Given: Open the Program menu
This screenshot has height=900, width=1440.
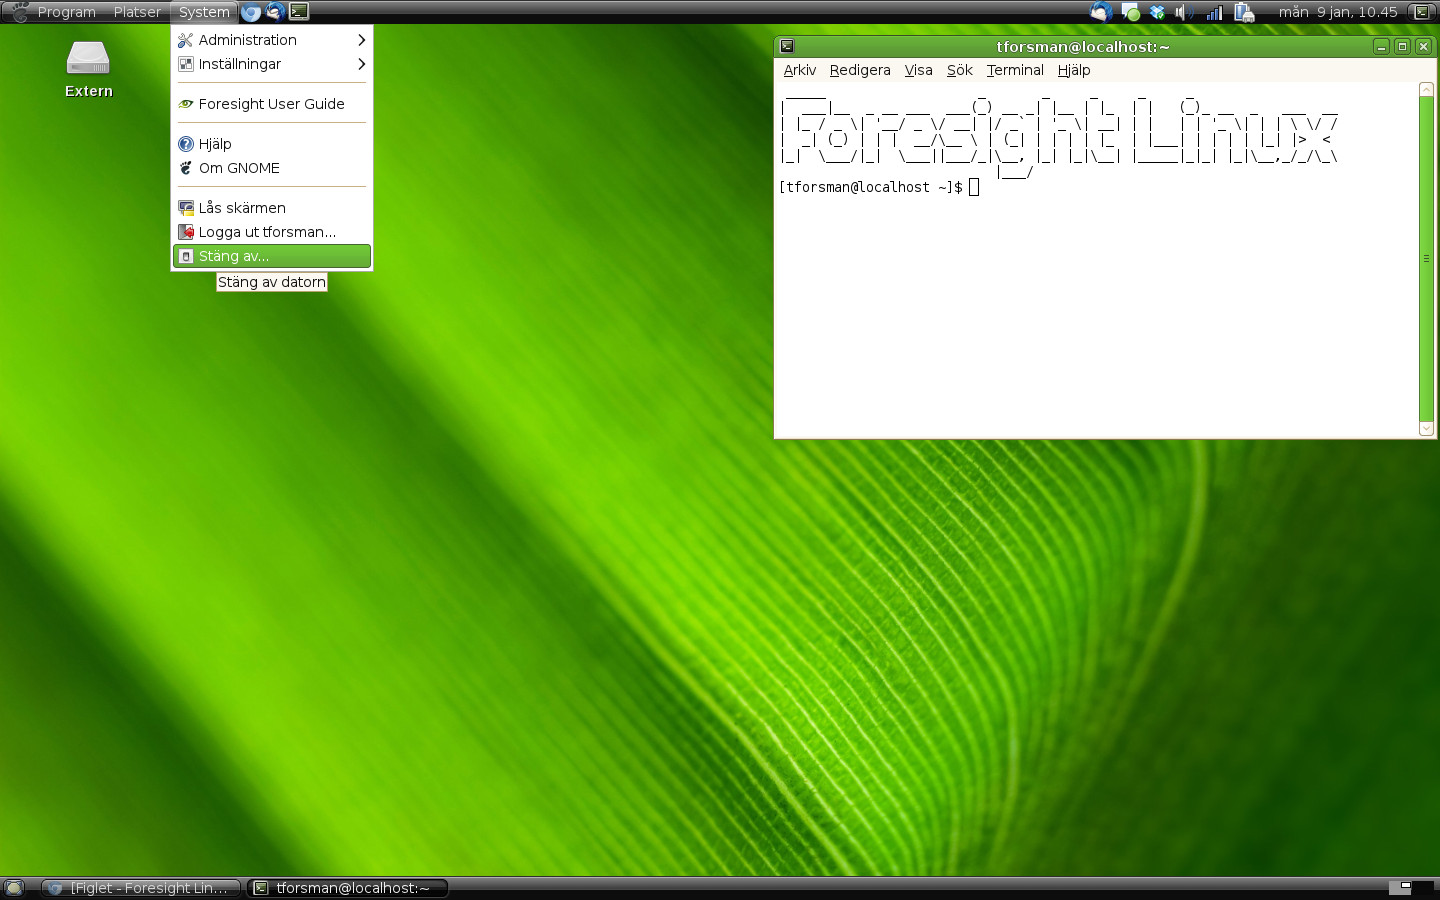Looking at the screenshot, I should pos(66,12).
